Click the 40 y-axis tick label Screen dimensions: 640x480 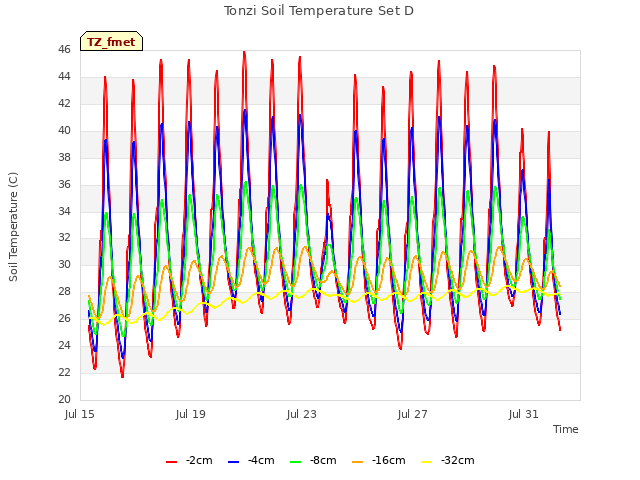pos(64,131)
